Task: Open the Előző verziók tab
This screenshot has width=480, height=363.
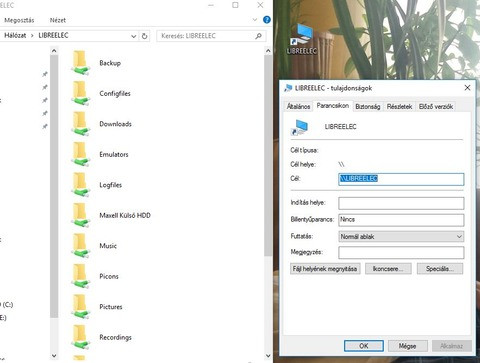Action: click(436, 106)
